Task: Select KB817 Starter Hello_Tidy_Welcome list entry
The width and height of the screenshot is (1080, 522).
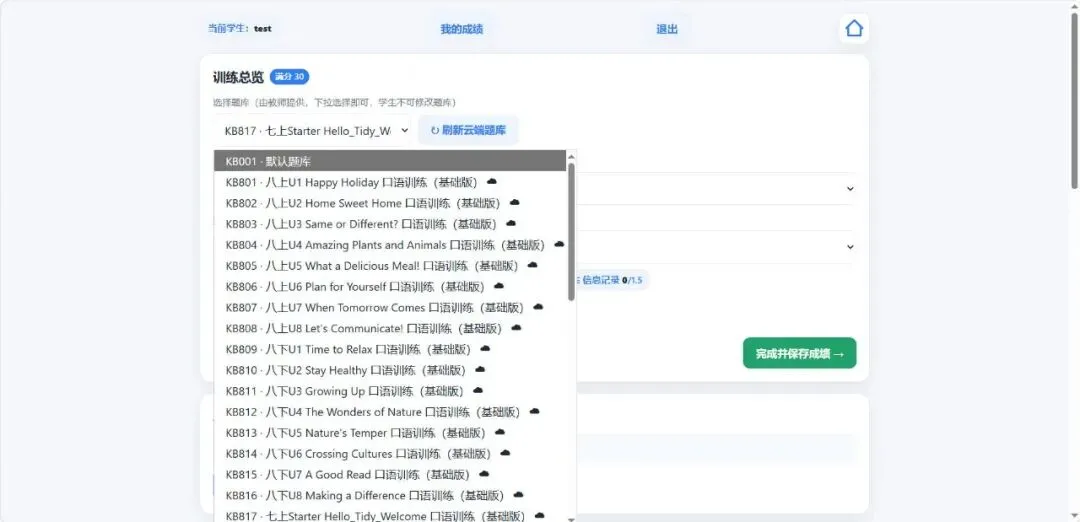Action: pos(390,515)
